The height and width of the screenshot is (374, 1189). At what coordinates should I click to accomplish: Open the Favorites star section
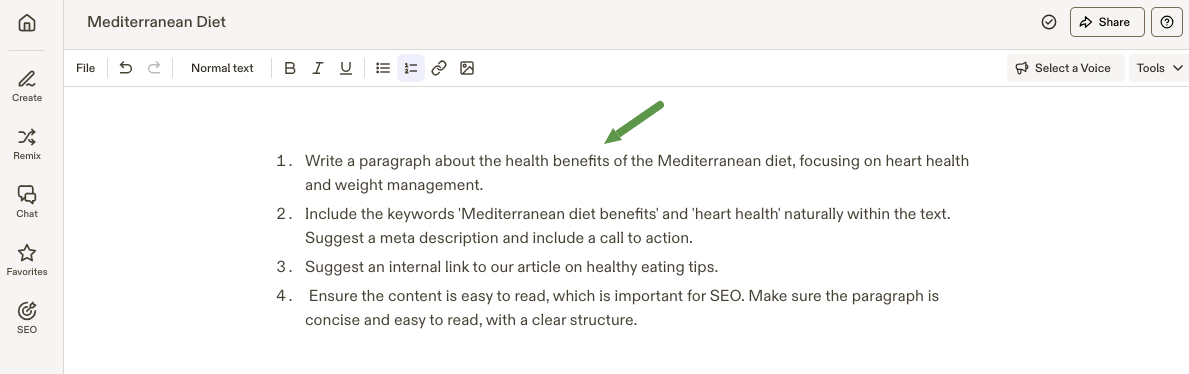[x=27, y=259]
